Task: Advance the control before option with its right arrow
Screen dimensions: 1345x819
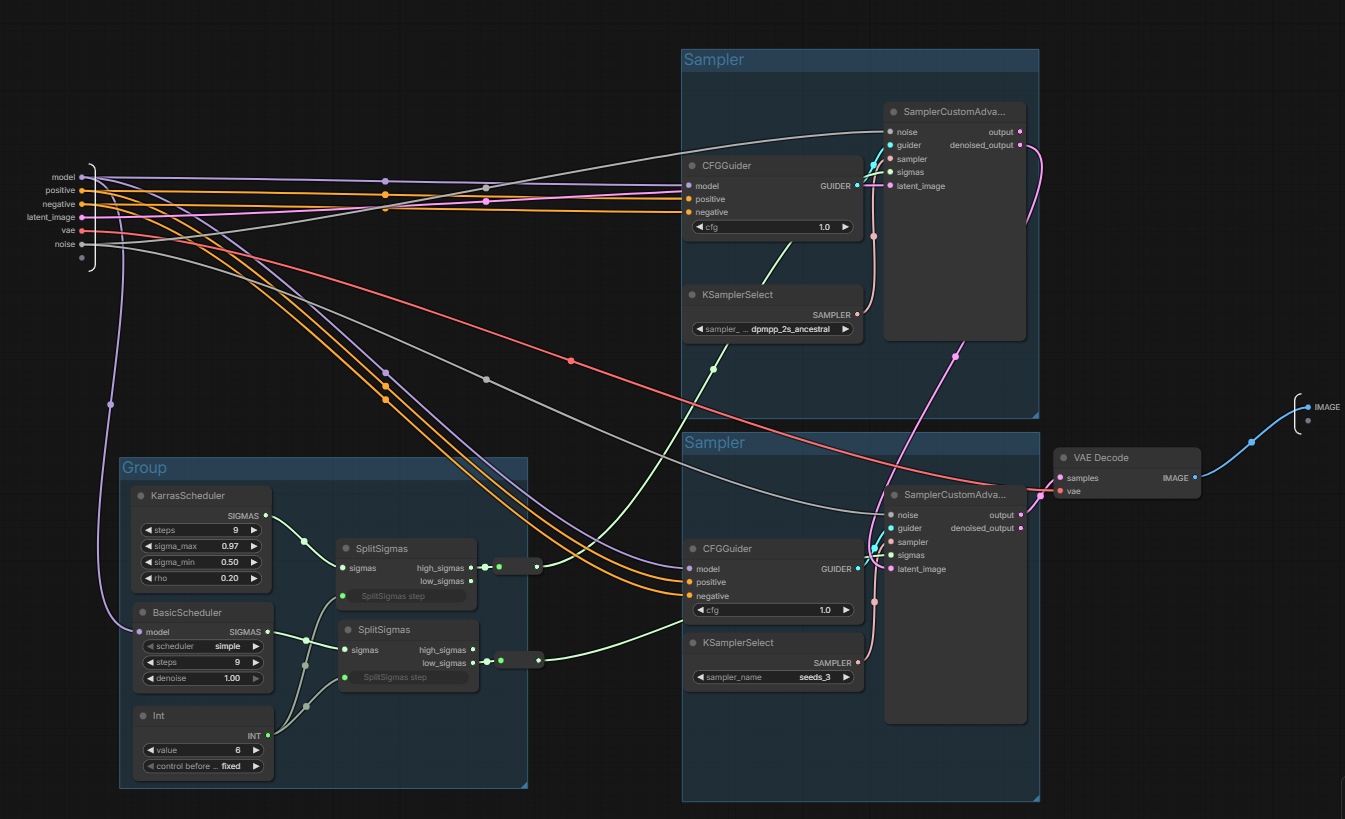Action: pyautogui.click(x=255, y=766)
